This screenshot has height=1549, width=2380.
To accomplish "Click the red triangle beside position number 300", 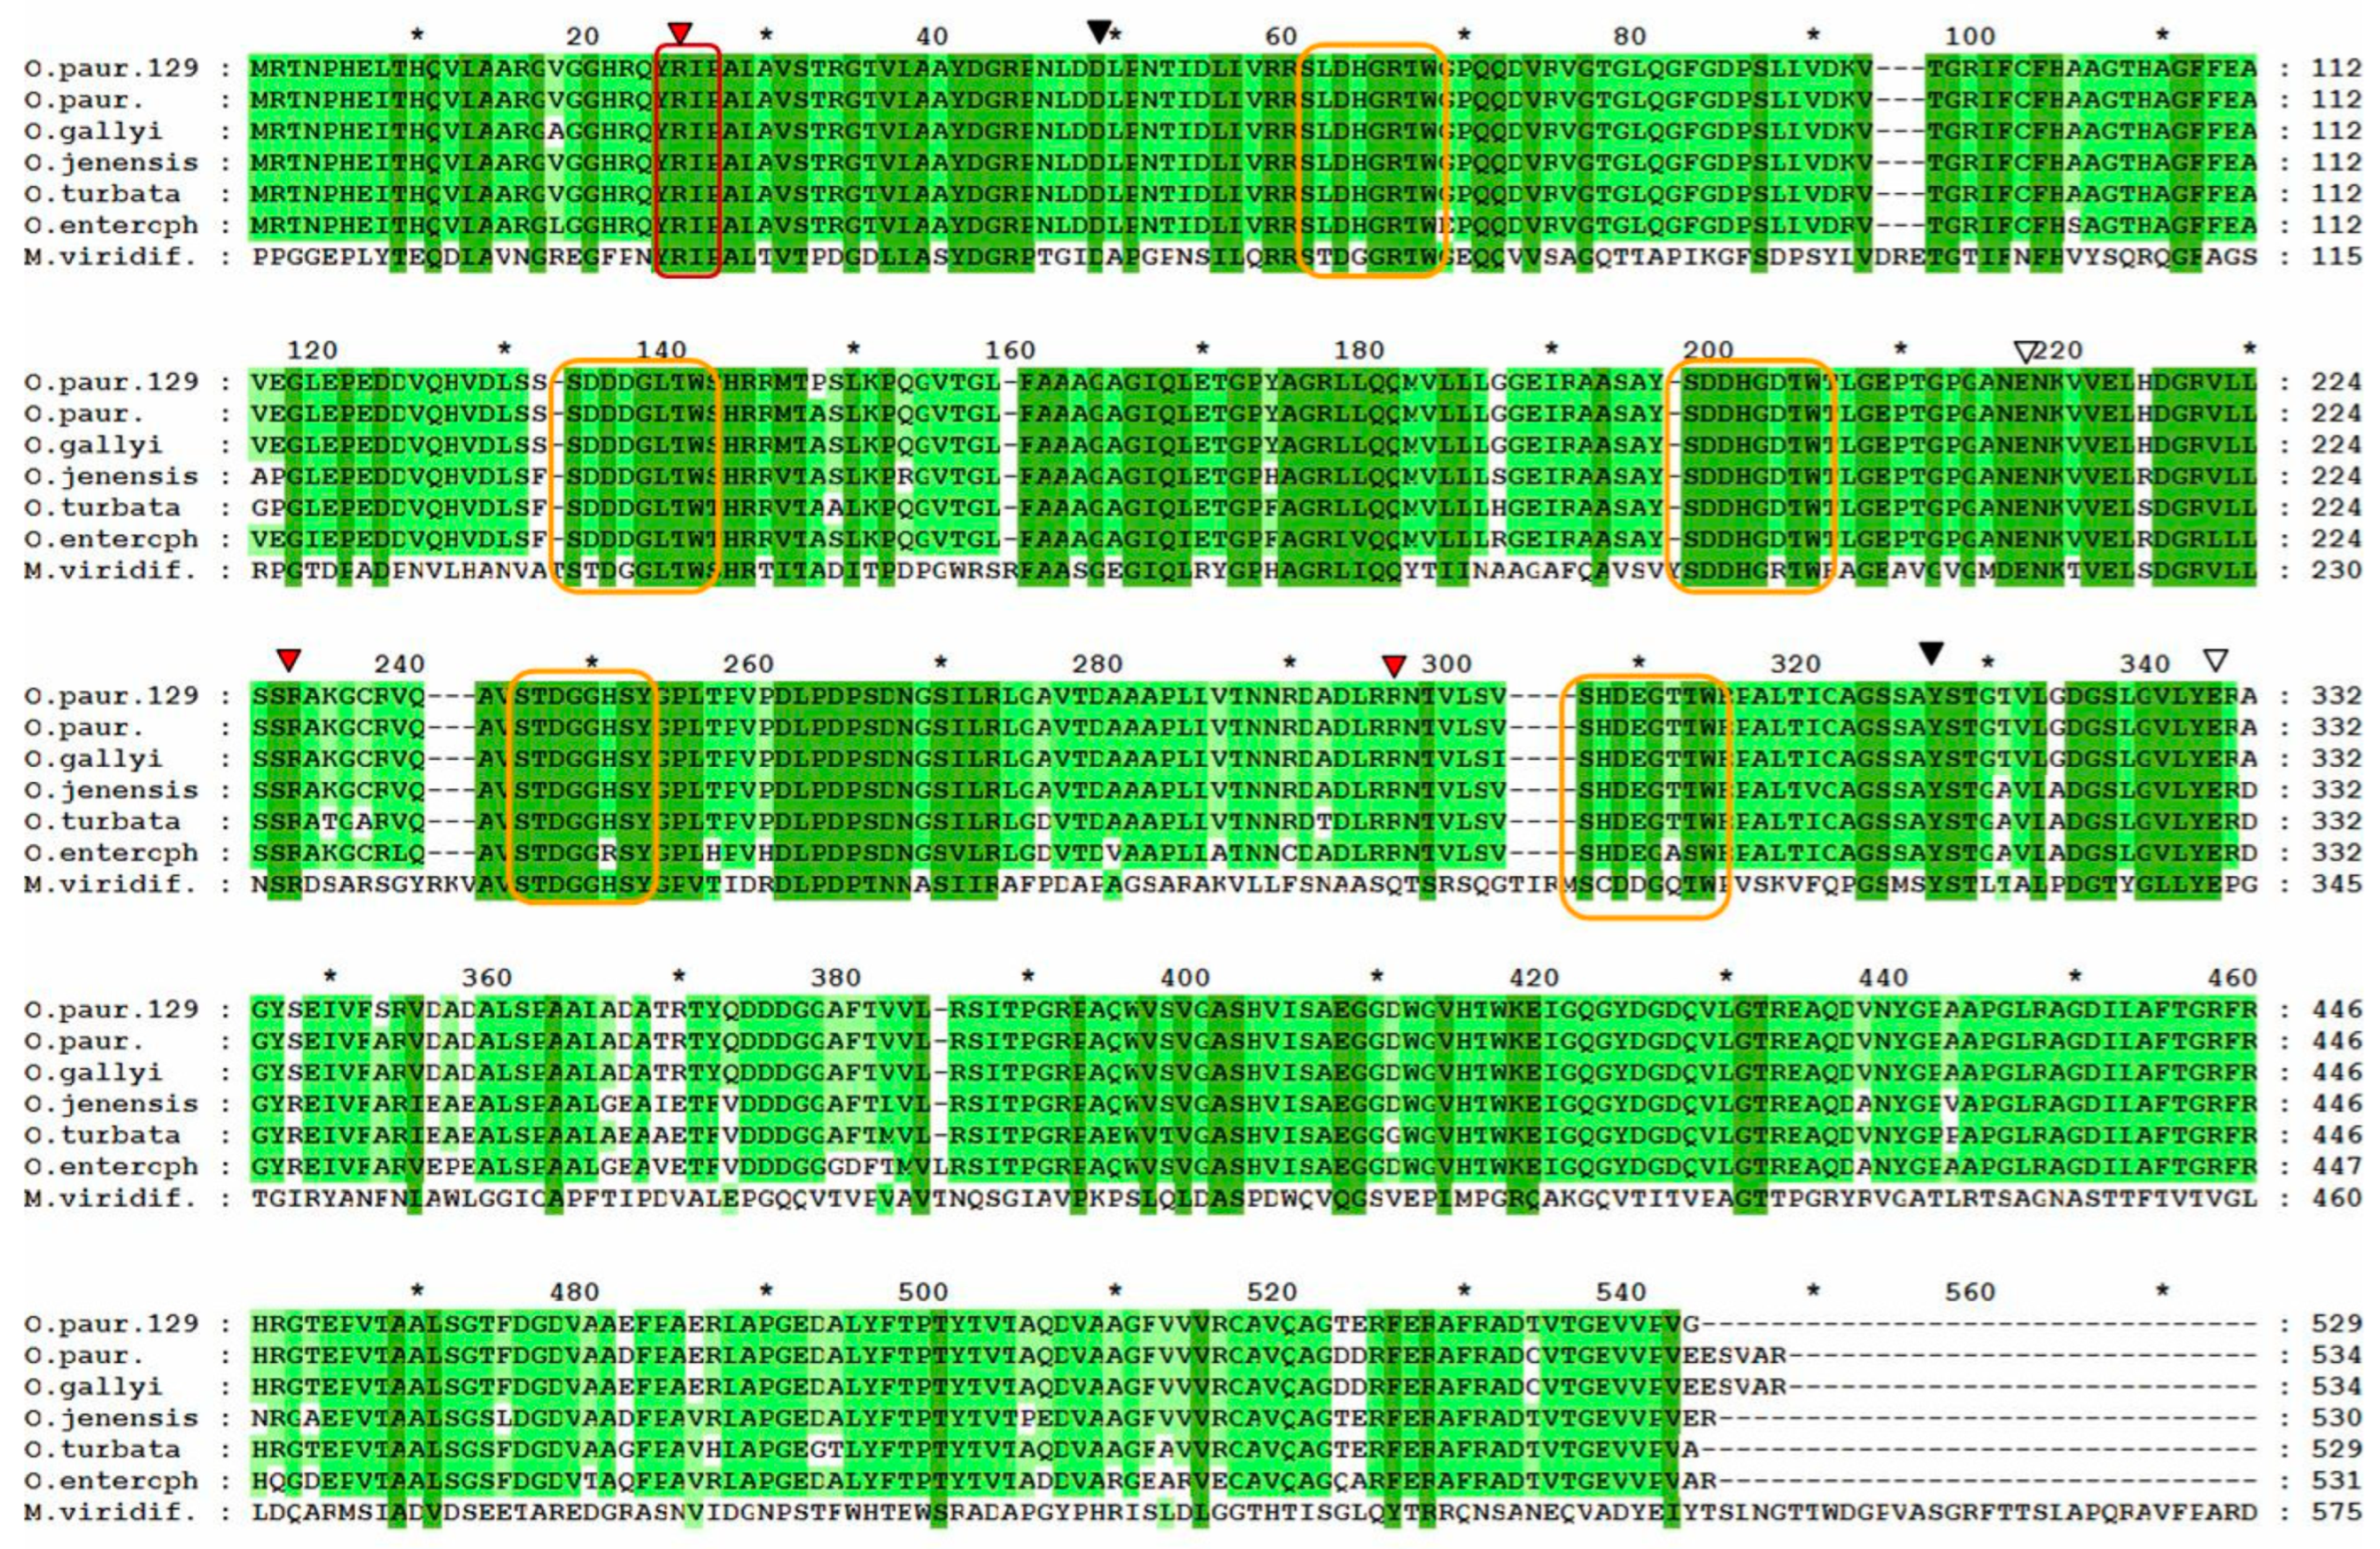I will tap(1394, 665).
